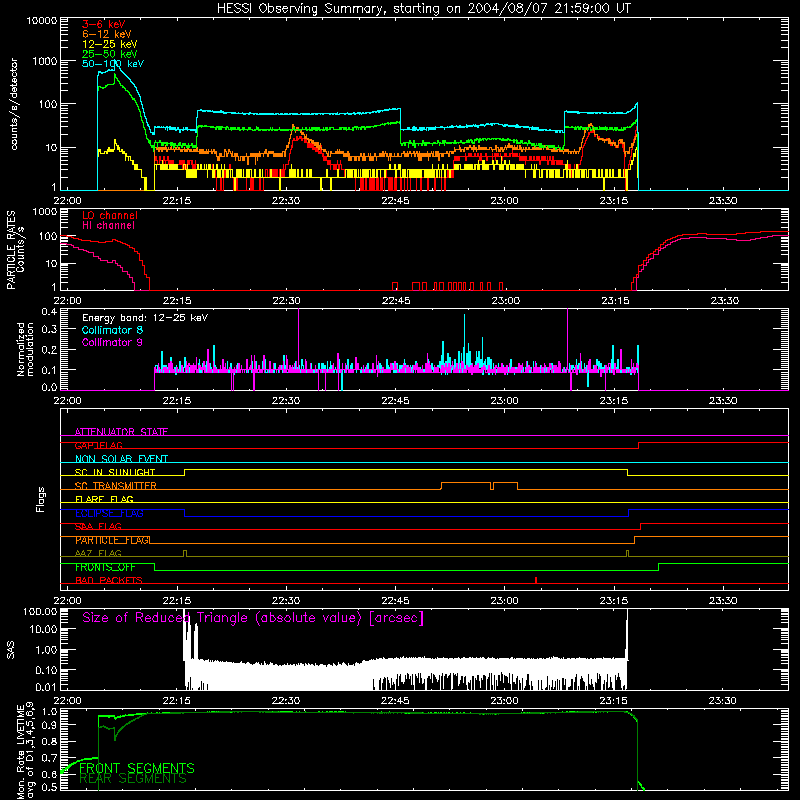Select the 3-6 keV legend label
Image resolution: width=800 pixels, height=800 pixels.
click(x=104, y=24)
